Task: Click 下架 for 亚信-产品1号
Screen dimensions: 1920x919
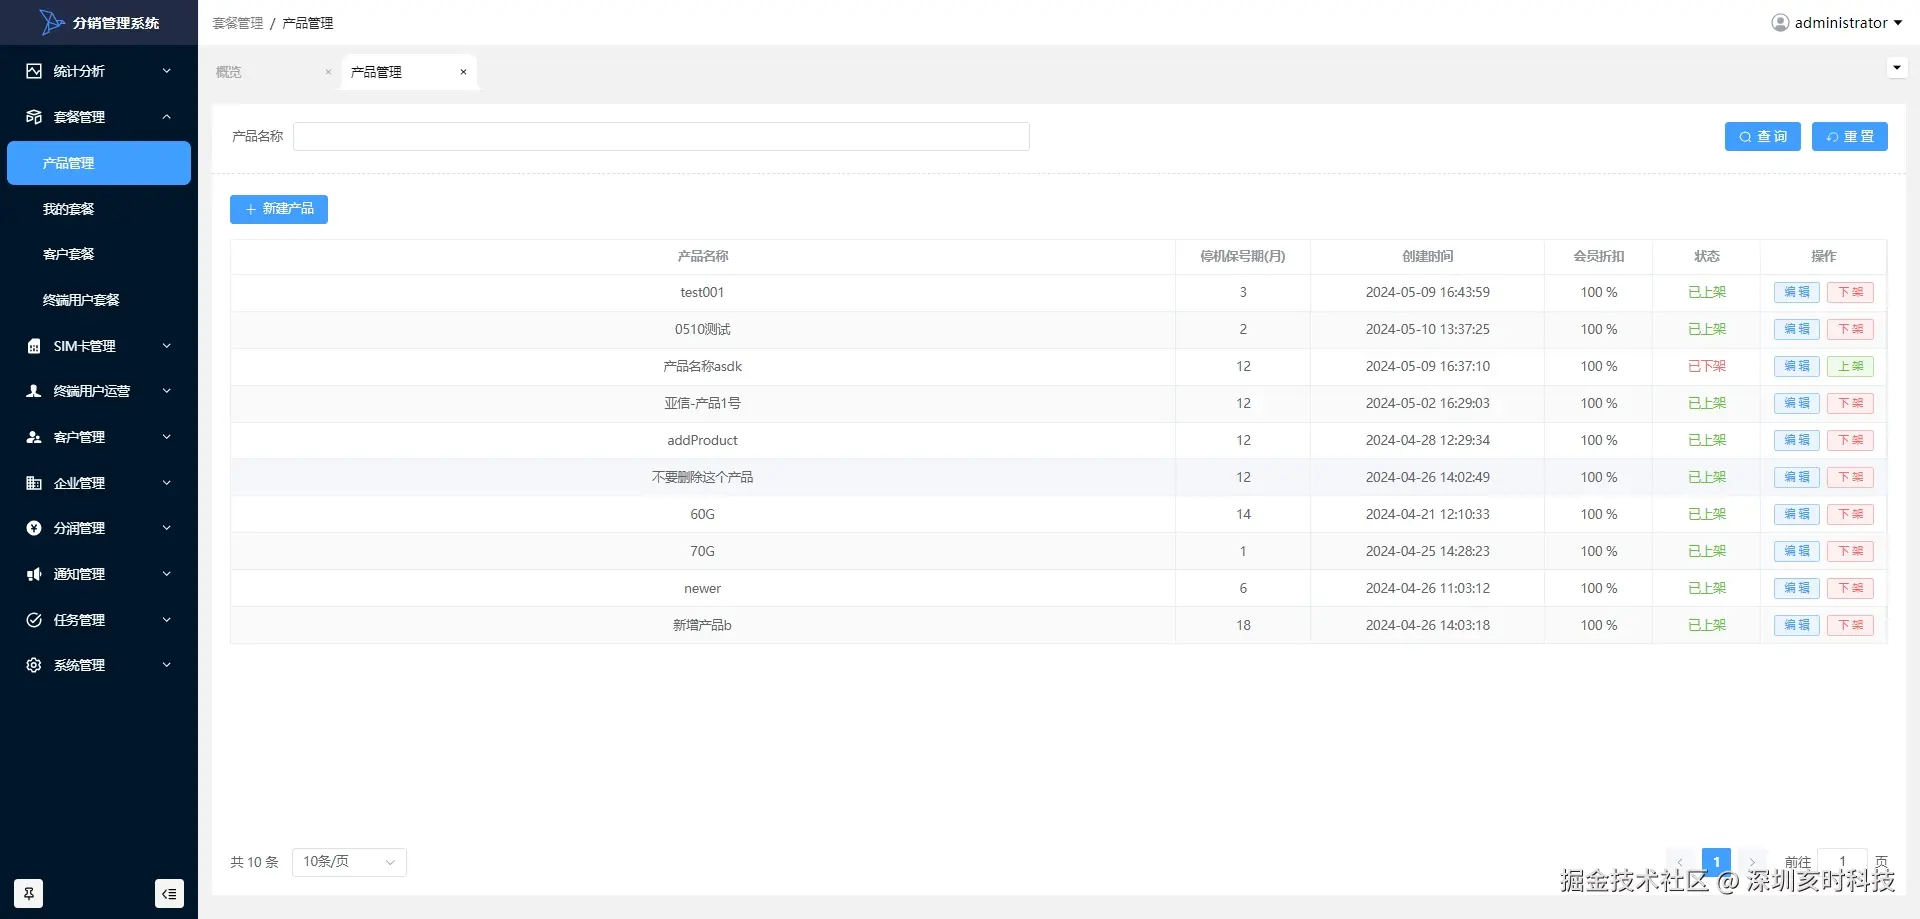Action: pyautogui.click(x=1850, y=403)
